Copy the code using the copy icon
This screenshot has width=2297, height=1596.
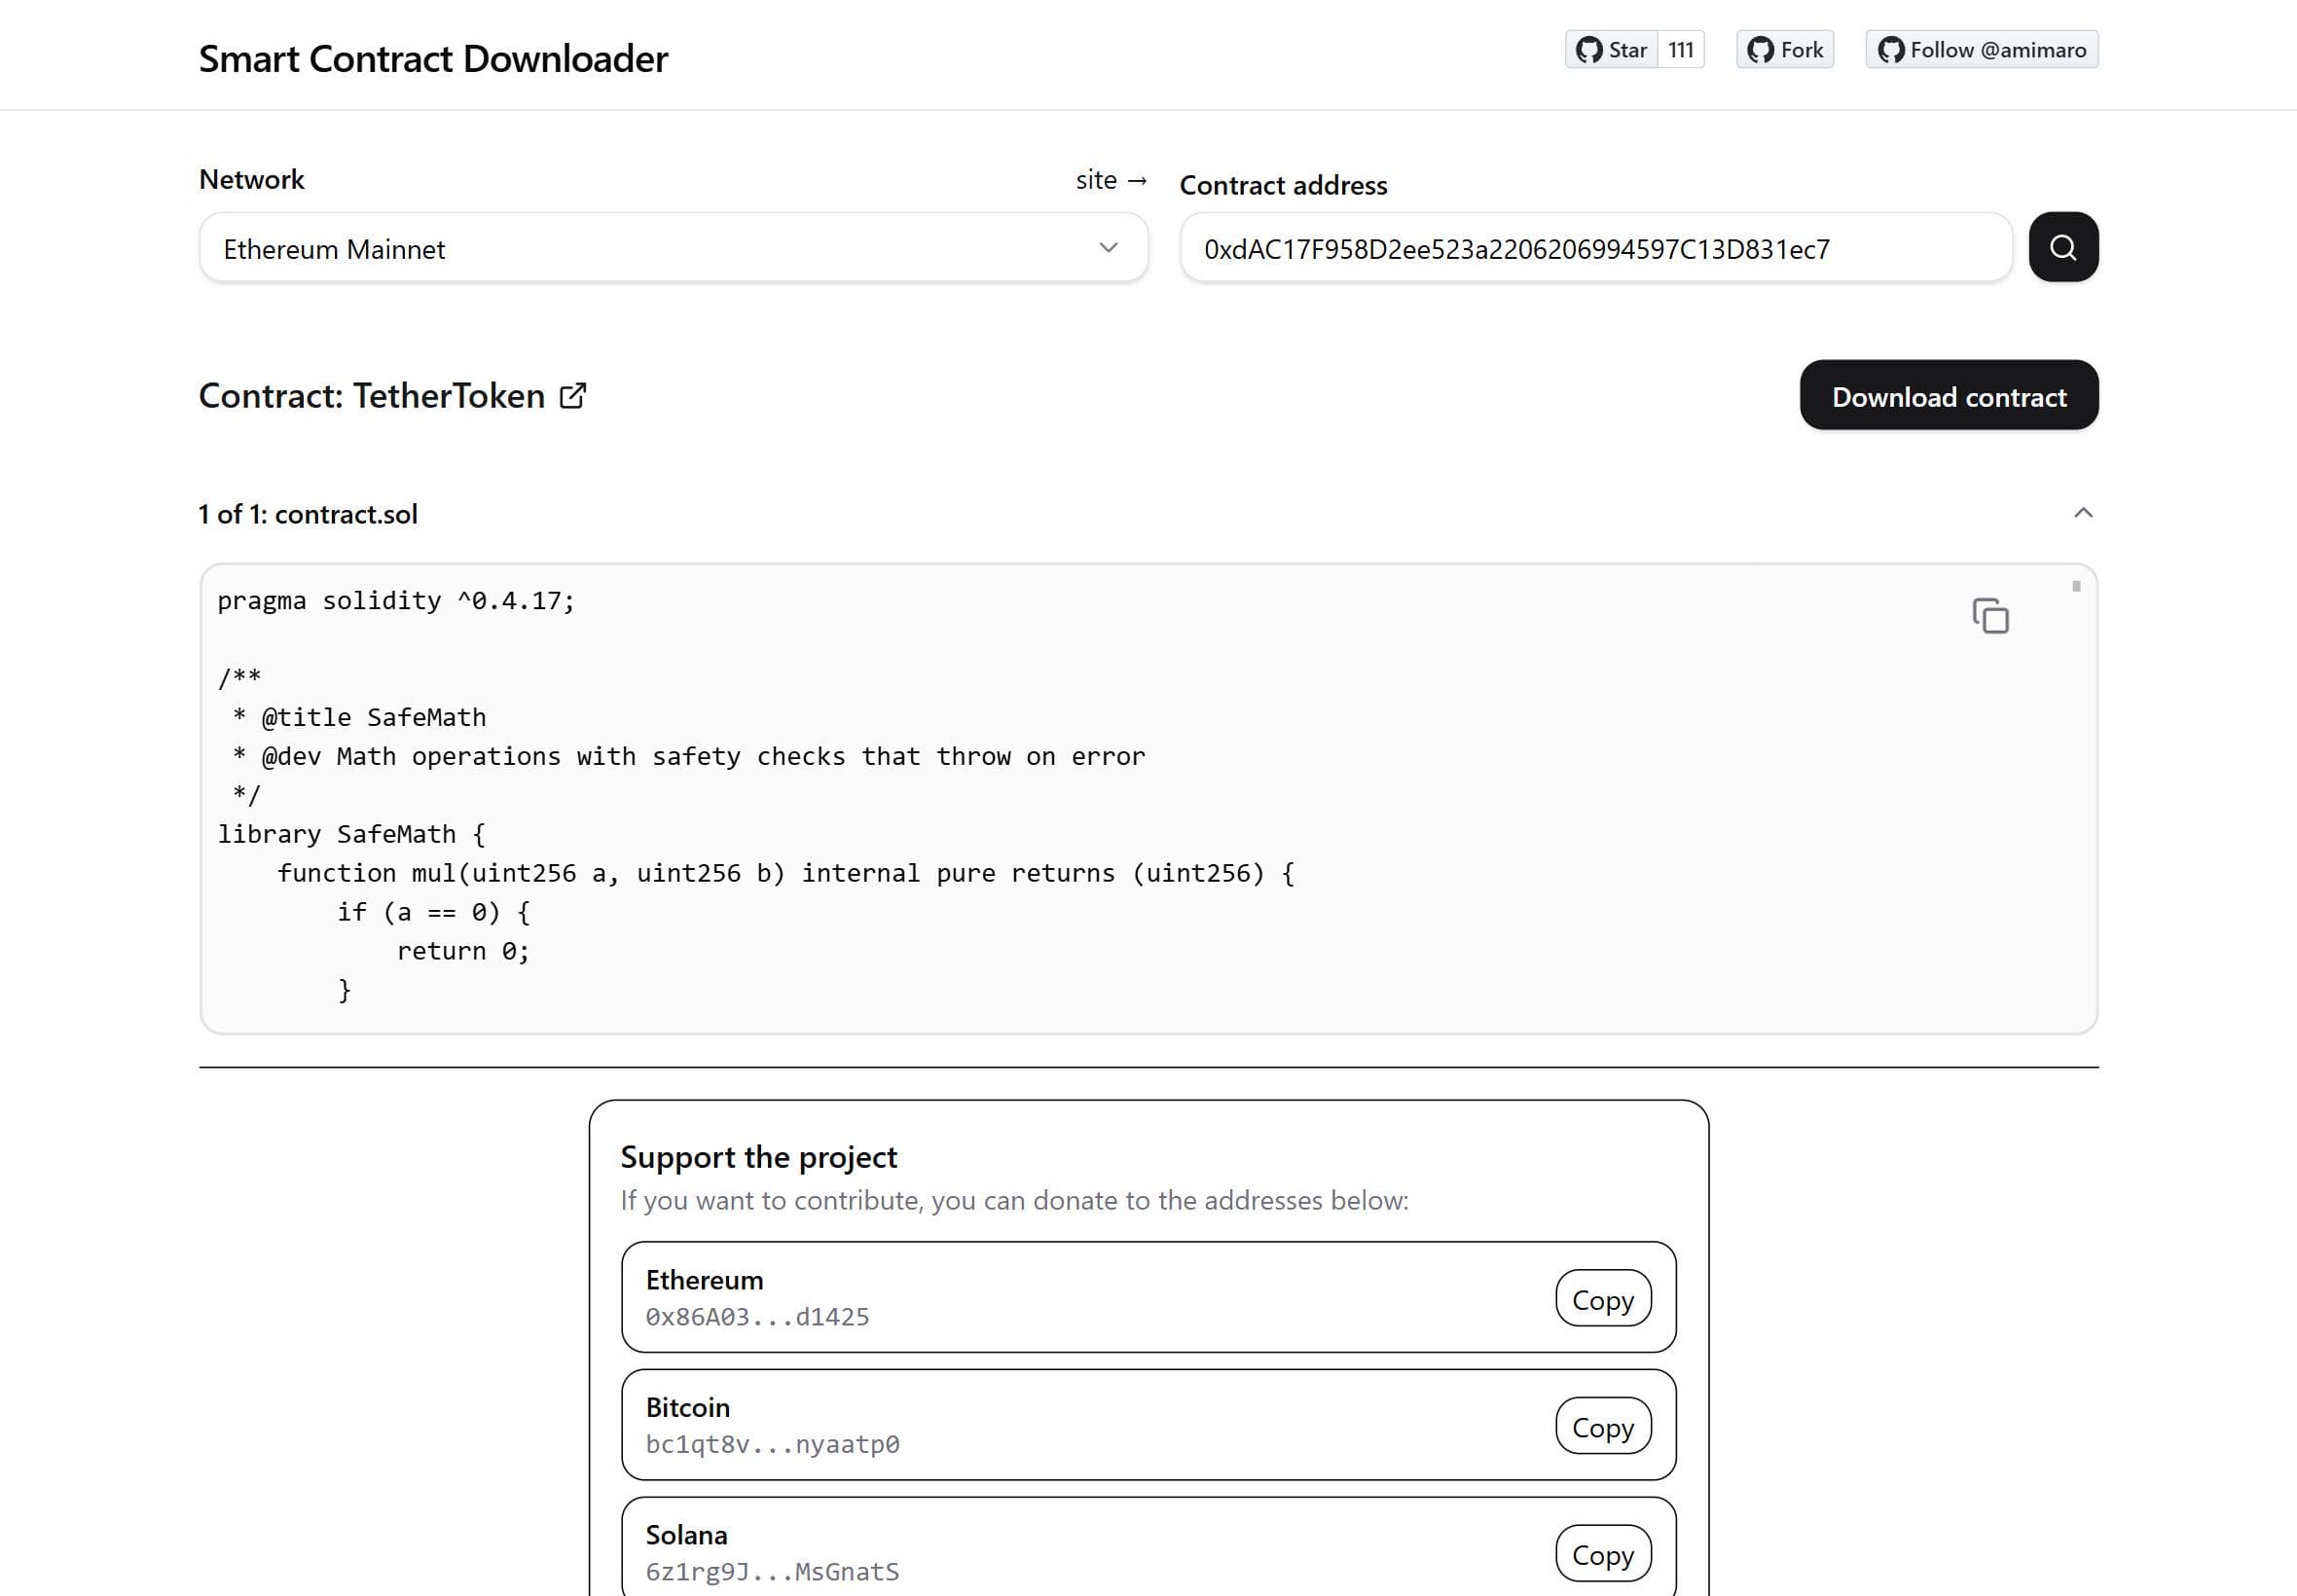[x=1991, y=616]
